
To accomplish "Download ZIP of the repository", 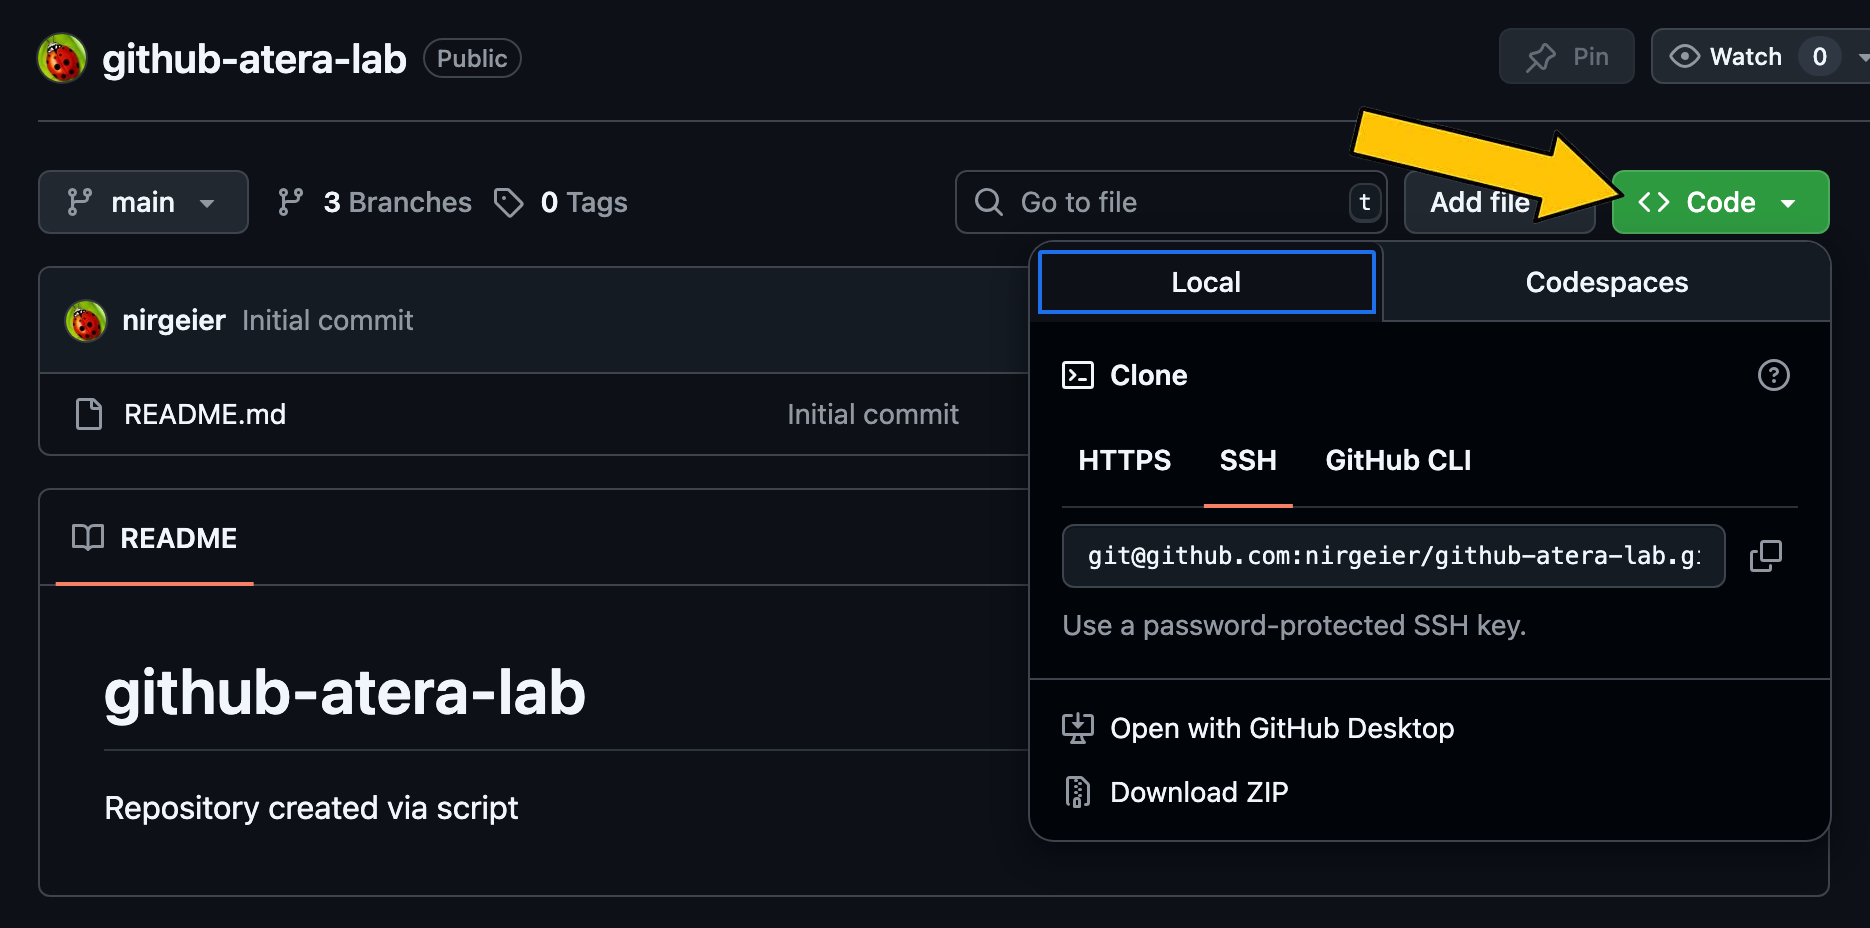I will click(x=1175, y=792).
